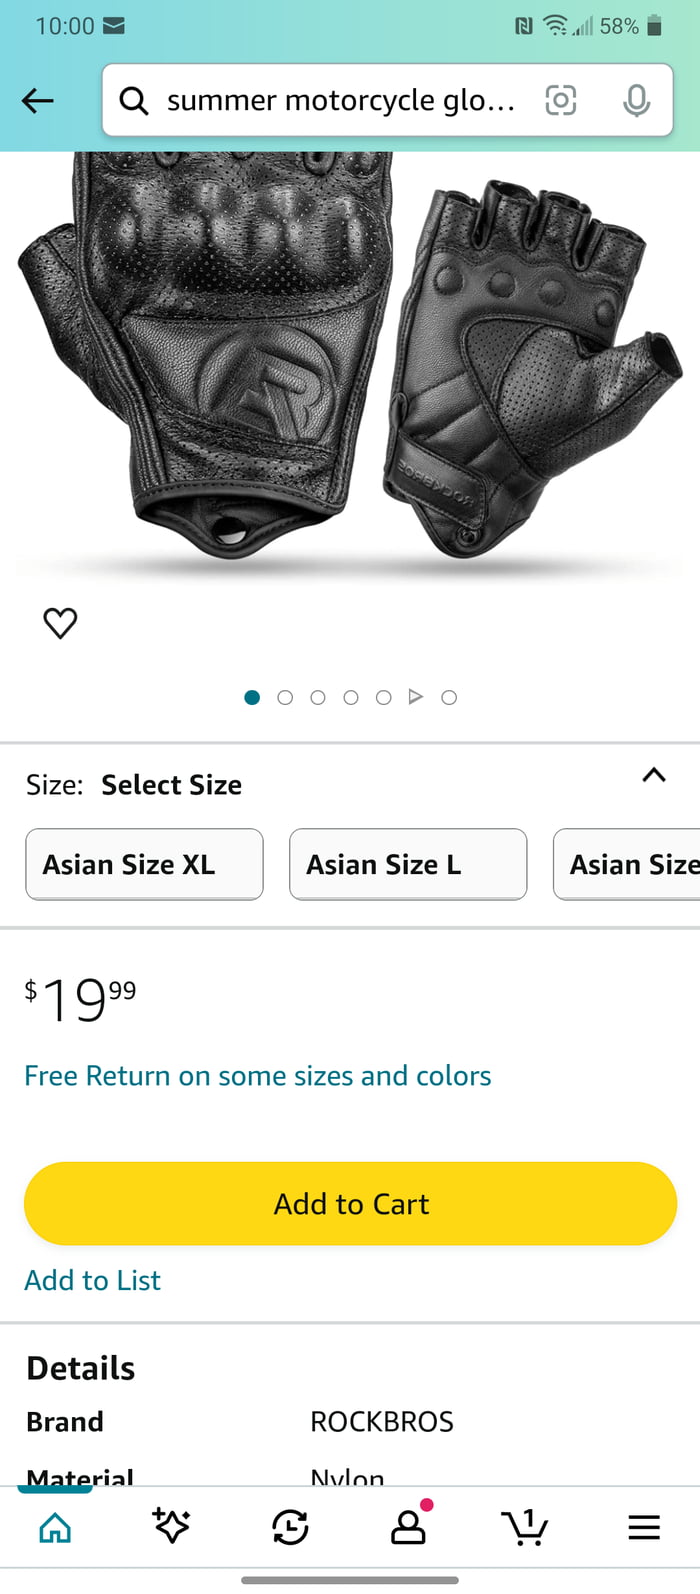Add the gloves to your wish list heart
The width and height of the screenshot is (700, 1594).
coord(61,622)
